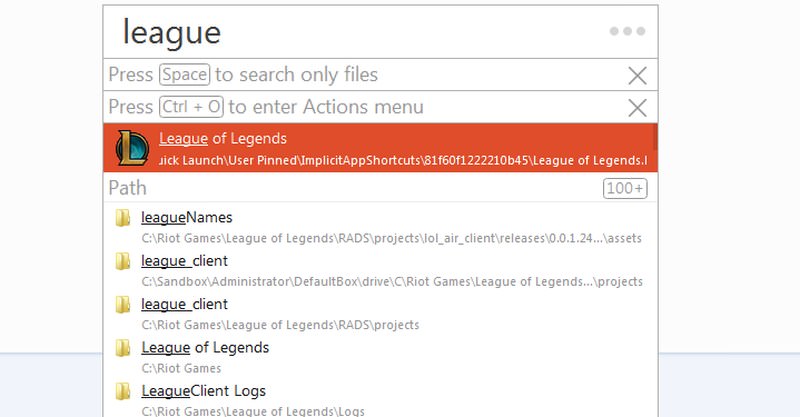
Task: Click the leagueNames folder icon
Action: (x=123, y=218)
